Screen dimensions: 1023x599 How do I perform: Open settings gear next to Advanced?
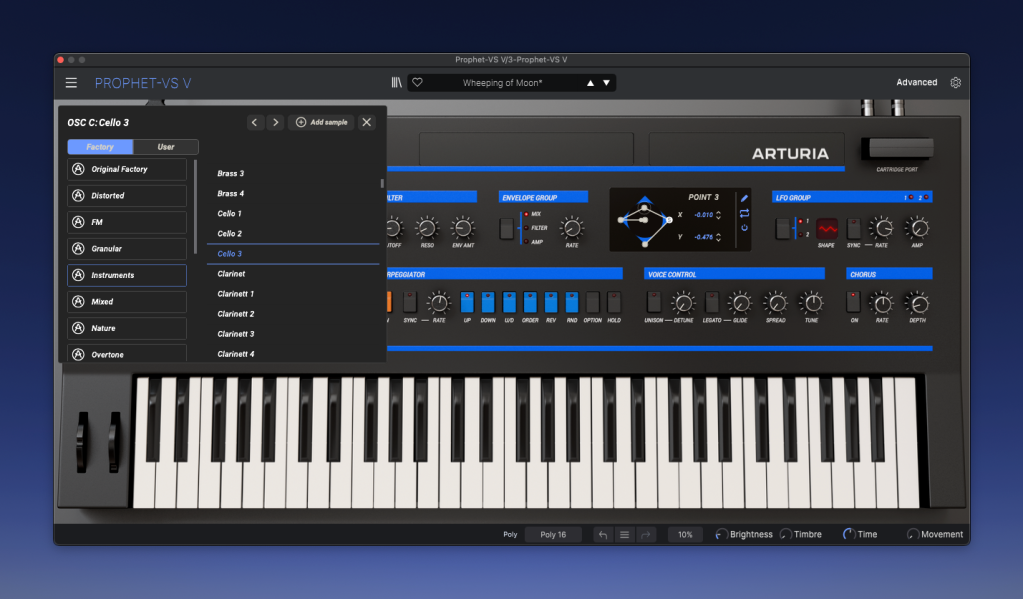point(955,83)
